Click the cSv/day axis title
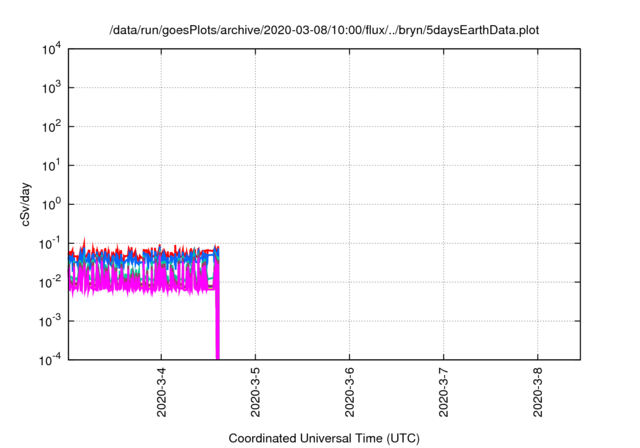 [25, 204]
